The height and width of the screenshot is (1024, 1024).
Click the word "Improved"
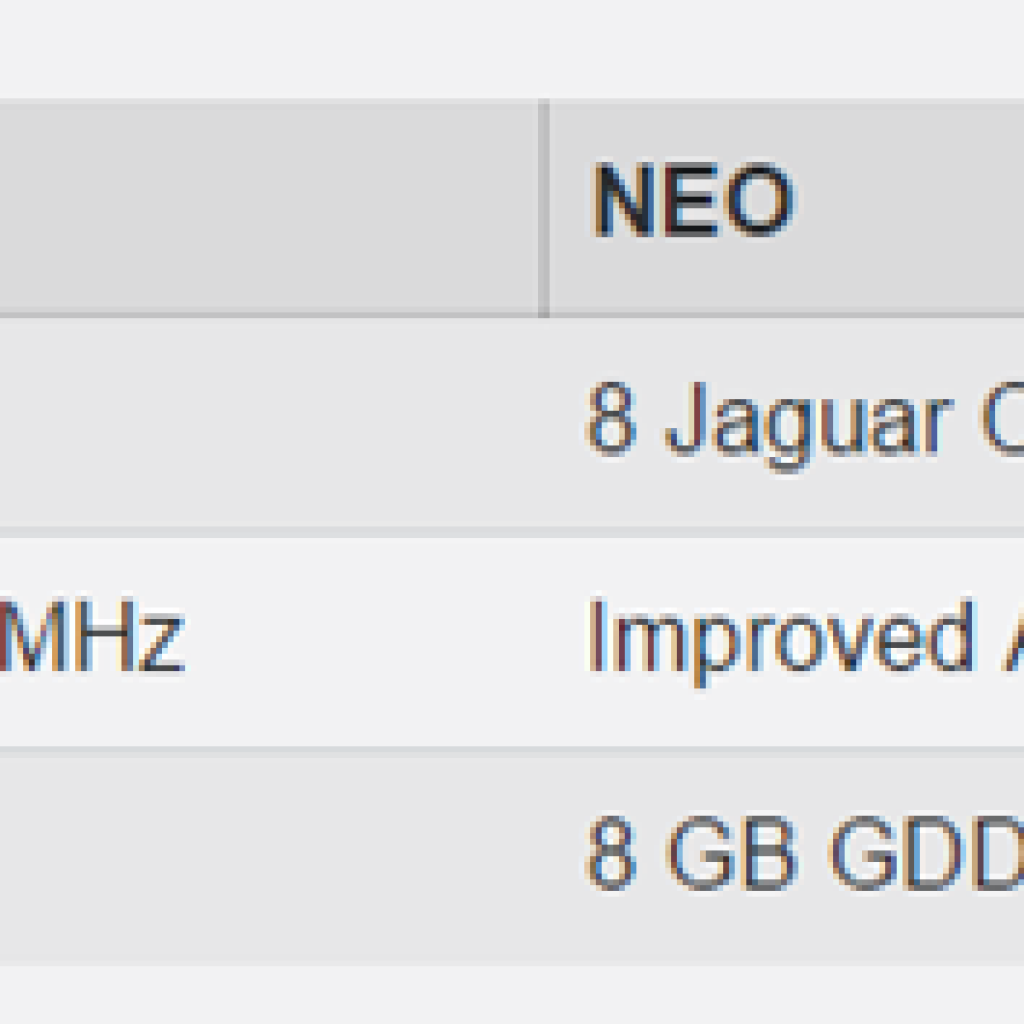pyautogui.click(x=778, y=636)
